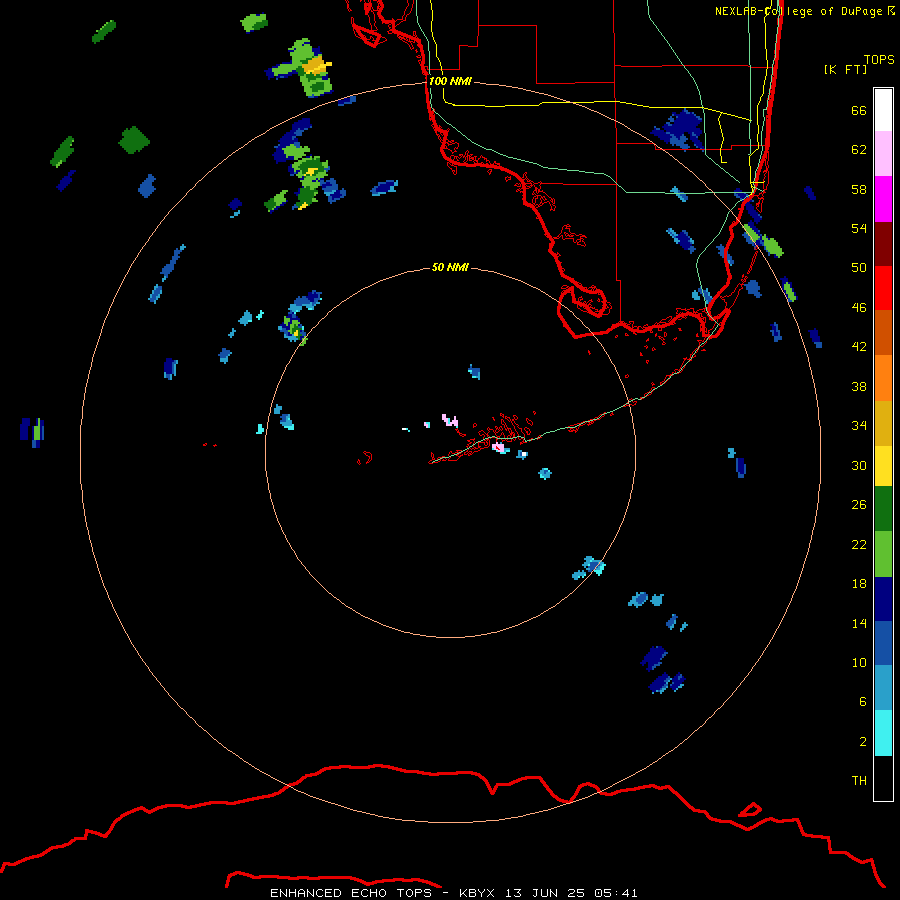
Task: Click the "TH" threshold label
Action: coord(859,781)
